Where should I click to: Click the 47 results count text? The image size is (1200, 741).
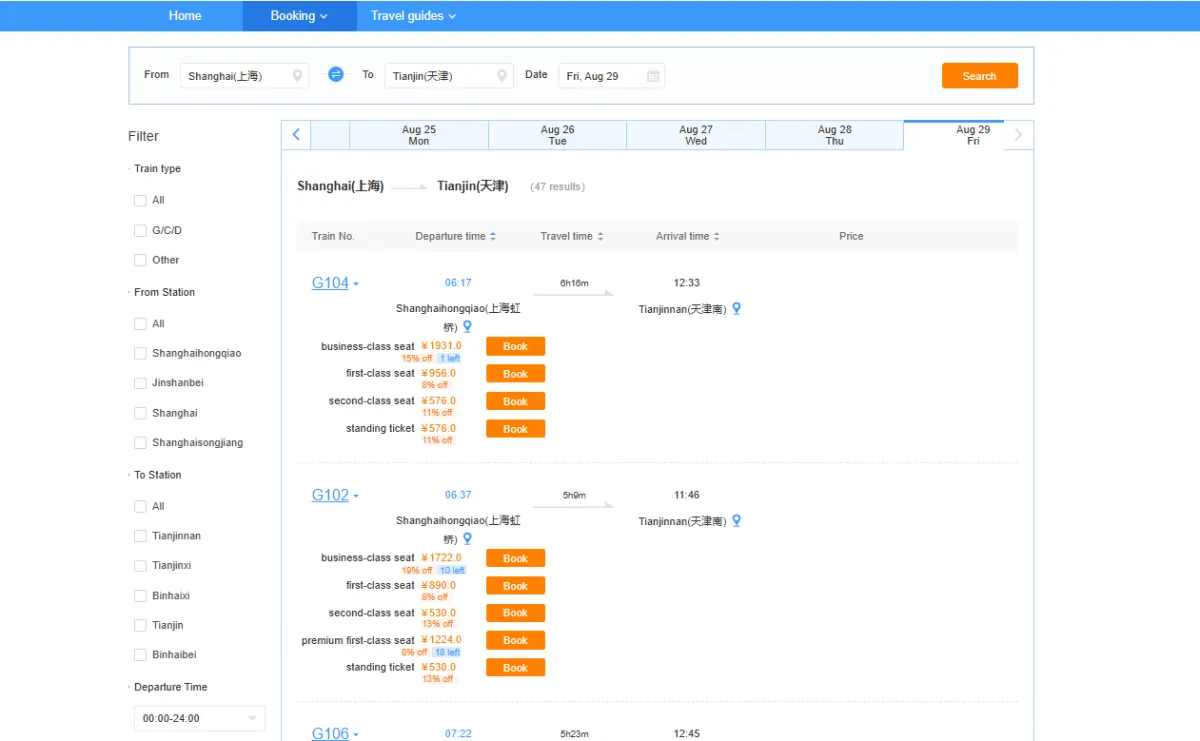point(558,187)
